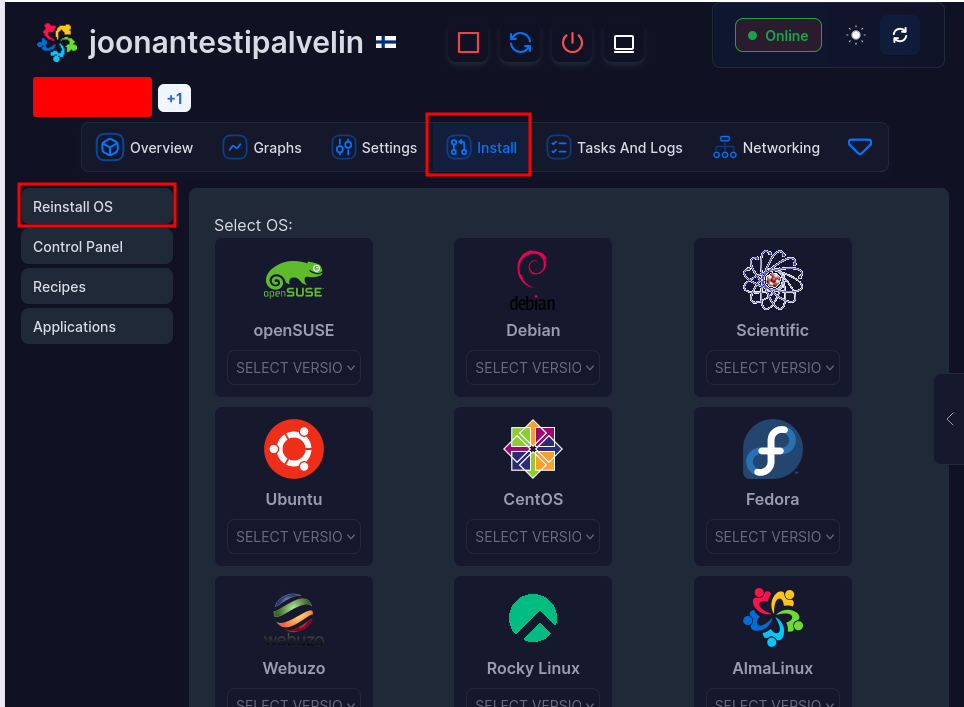The height and width of the screenshot is (707, 964).
Task: Click the Rocky Linux logo
Action: pos(532,618)
